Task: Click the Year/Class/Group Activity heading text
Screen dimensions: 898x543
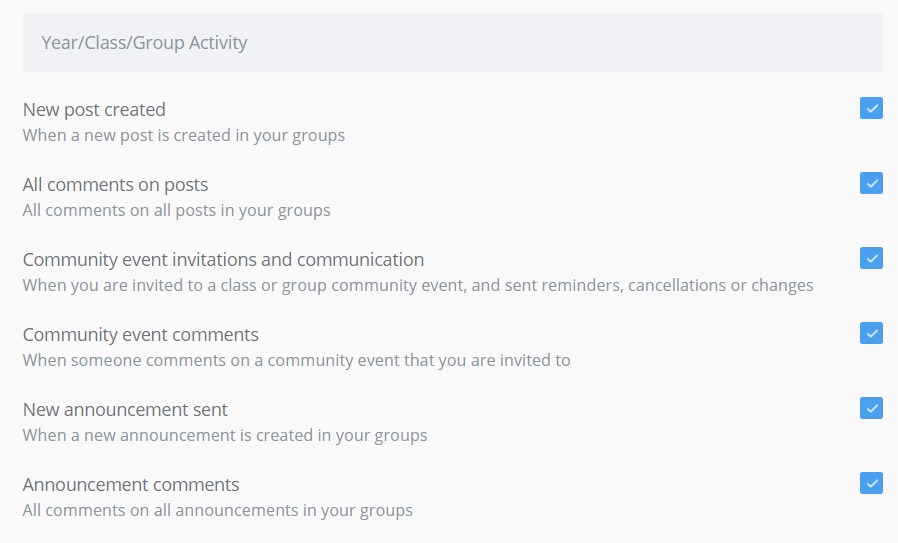Action: click(144, 43)
